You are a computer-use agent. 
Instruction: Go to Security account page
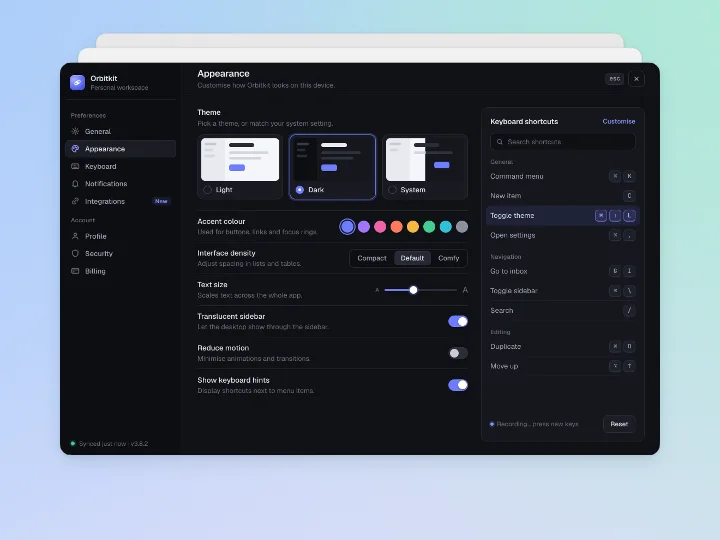[121, 253]
